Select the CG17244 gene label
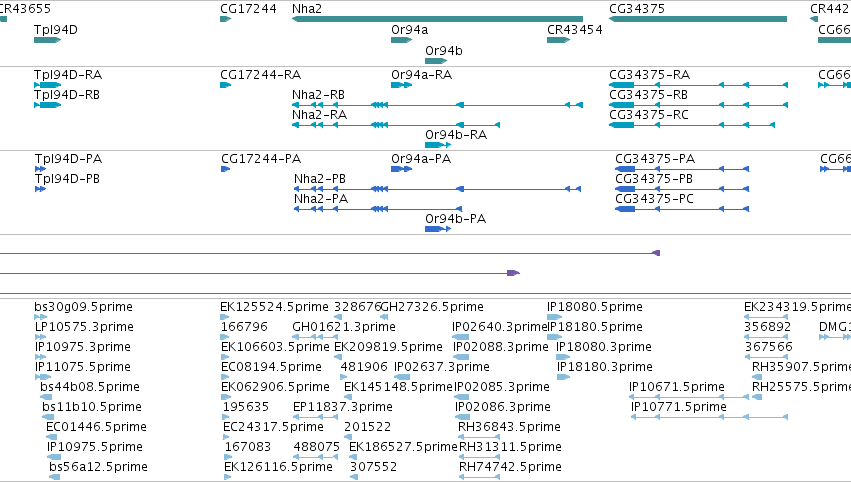 click(x=248, y=9)
